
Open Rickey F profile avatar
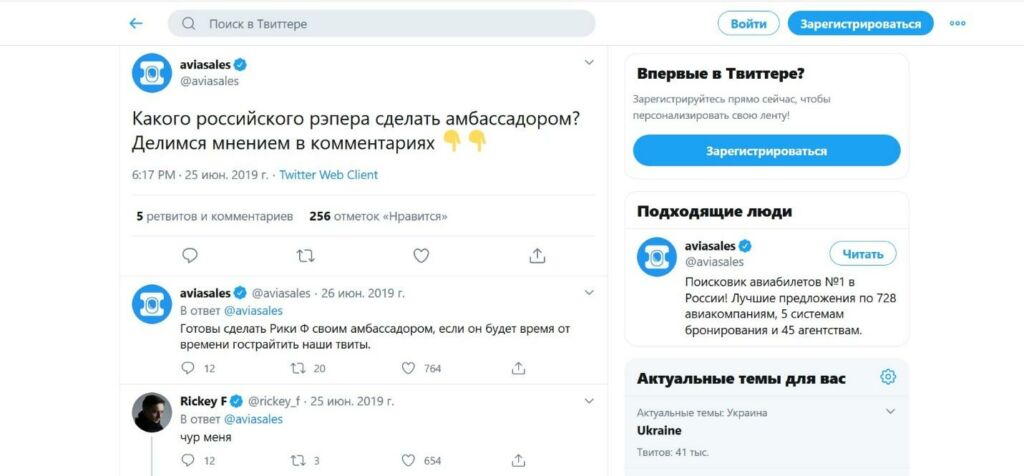coord(153,412)
